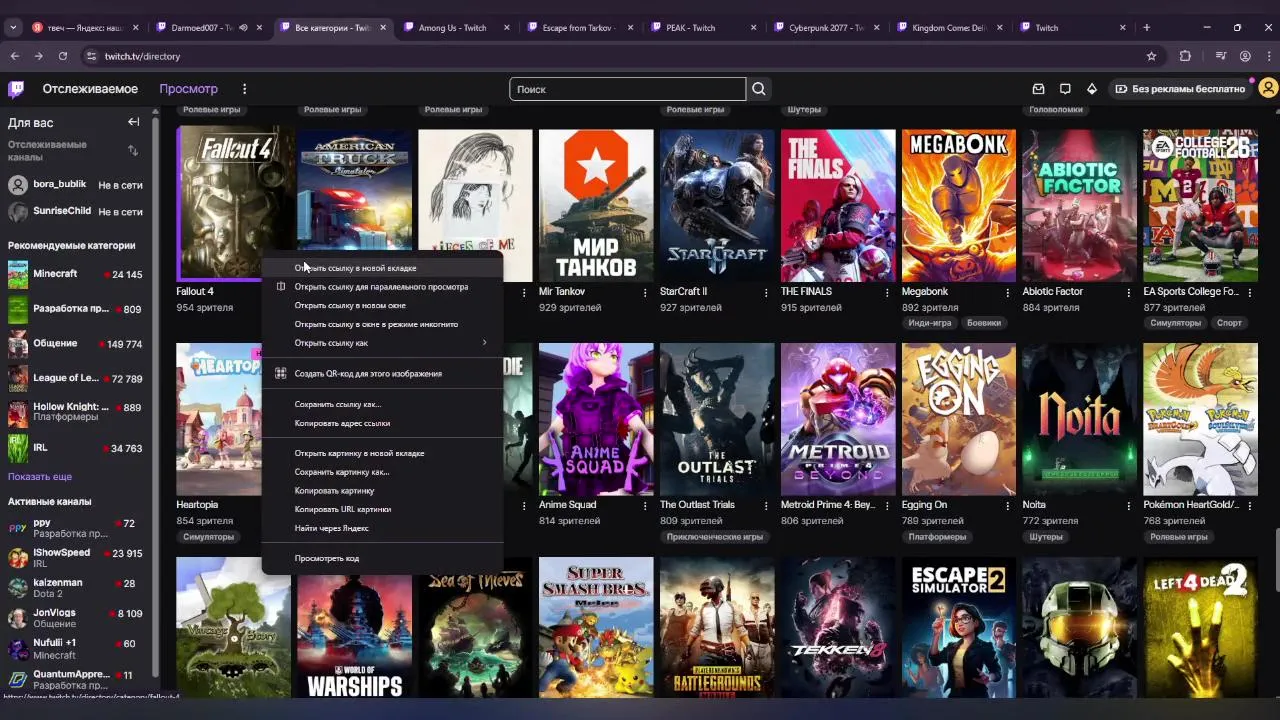This screenshot has width=1280, height=720.
Task: Open the Отслеживаемое navigation link
Action: point(90,89)
